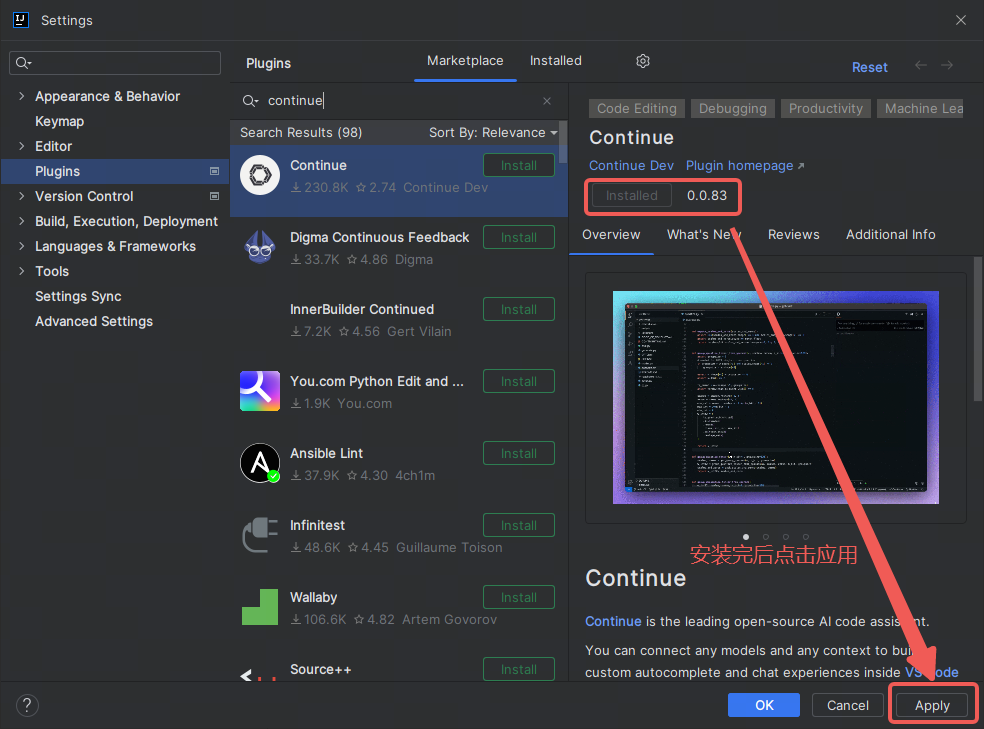Click the You.com plugin icon
Image resolution: width=984 pixels, height=729 pixels.
260,391
